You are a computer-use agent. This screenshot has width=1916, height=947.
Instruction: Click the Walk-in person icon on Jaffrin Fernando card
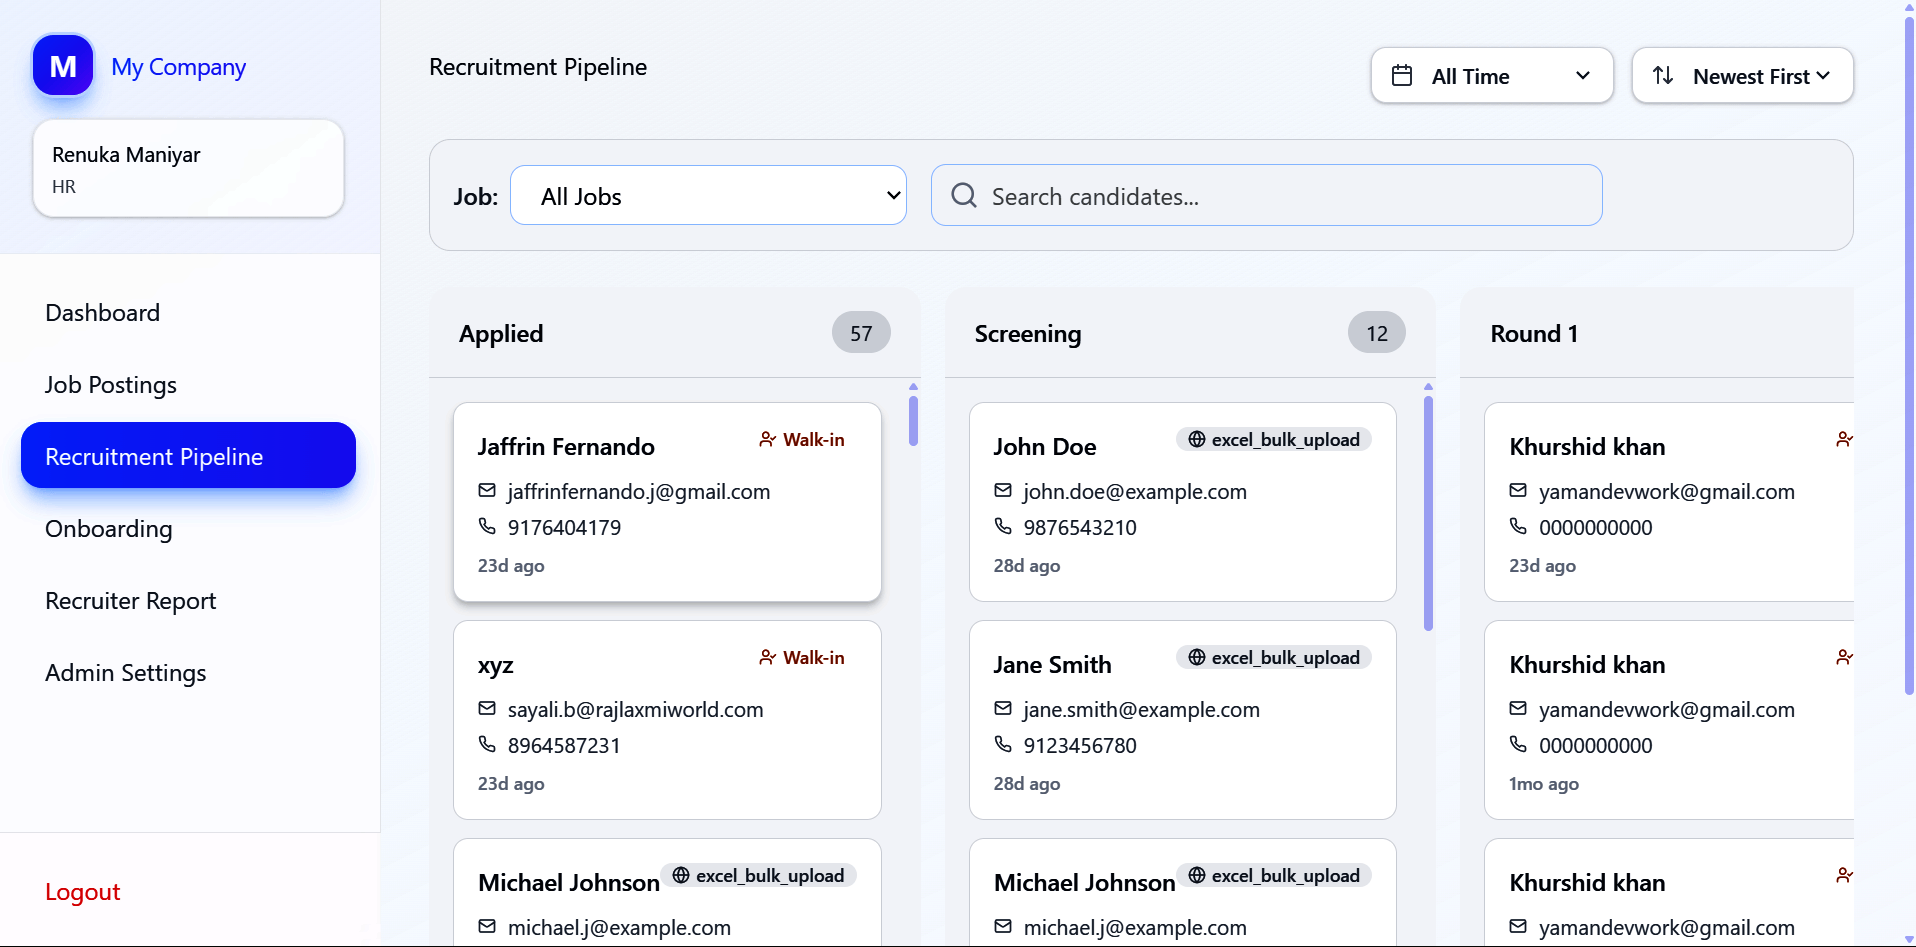[767, 439]
